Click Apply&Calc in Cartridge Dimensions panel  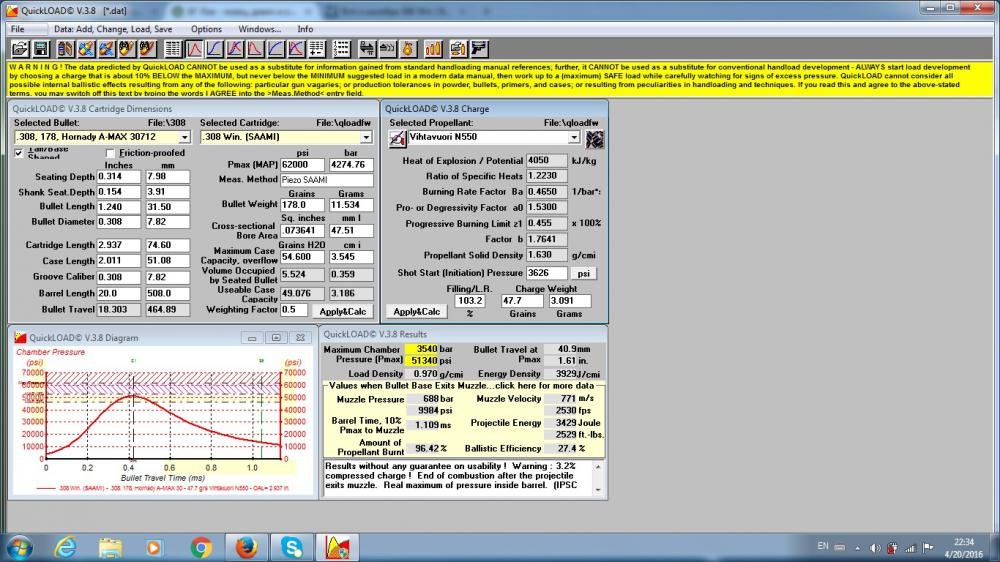[344, 311]
